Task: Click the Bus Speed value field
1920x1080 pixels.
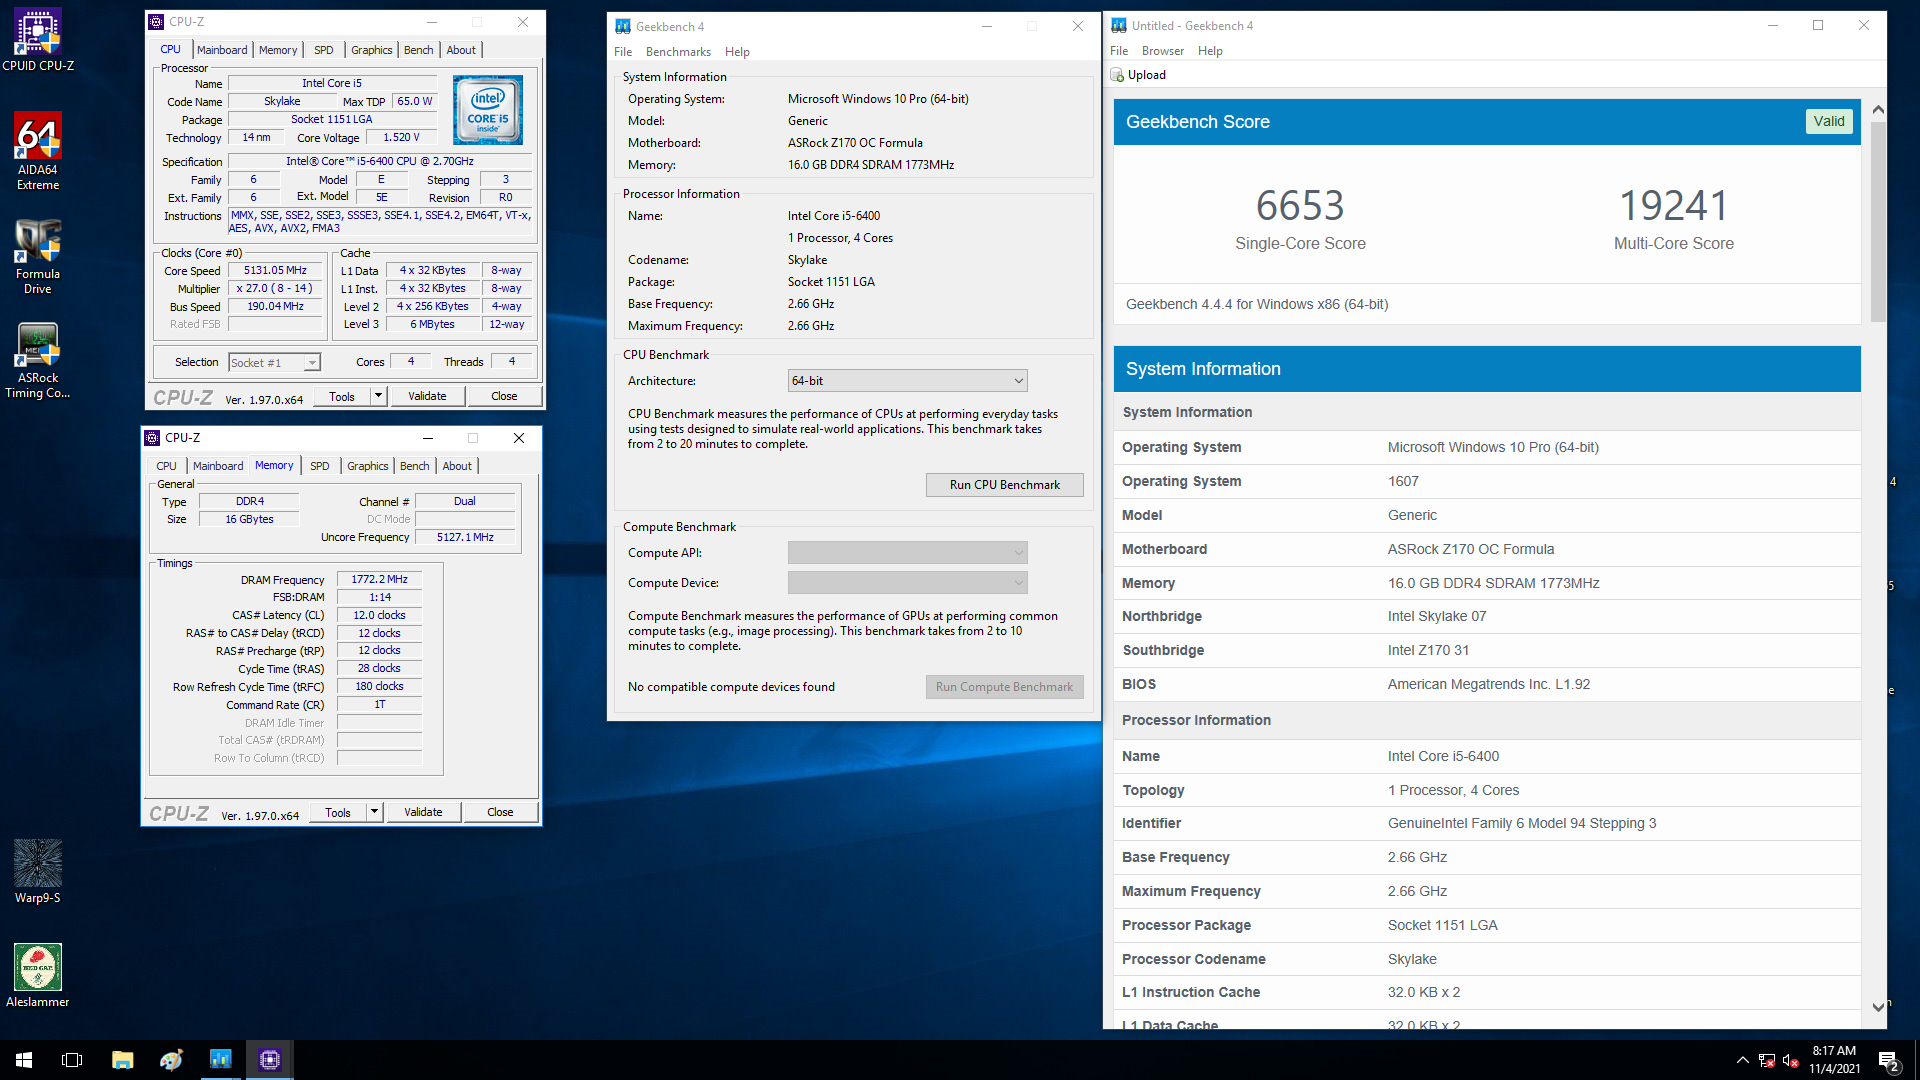Action: [x=275, y=307]
